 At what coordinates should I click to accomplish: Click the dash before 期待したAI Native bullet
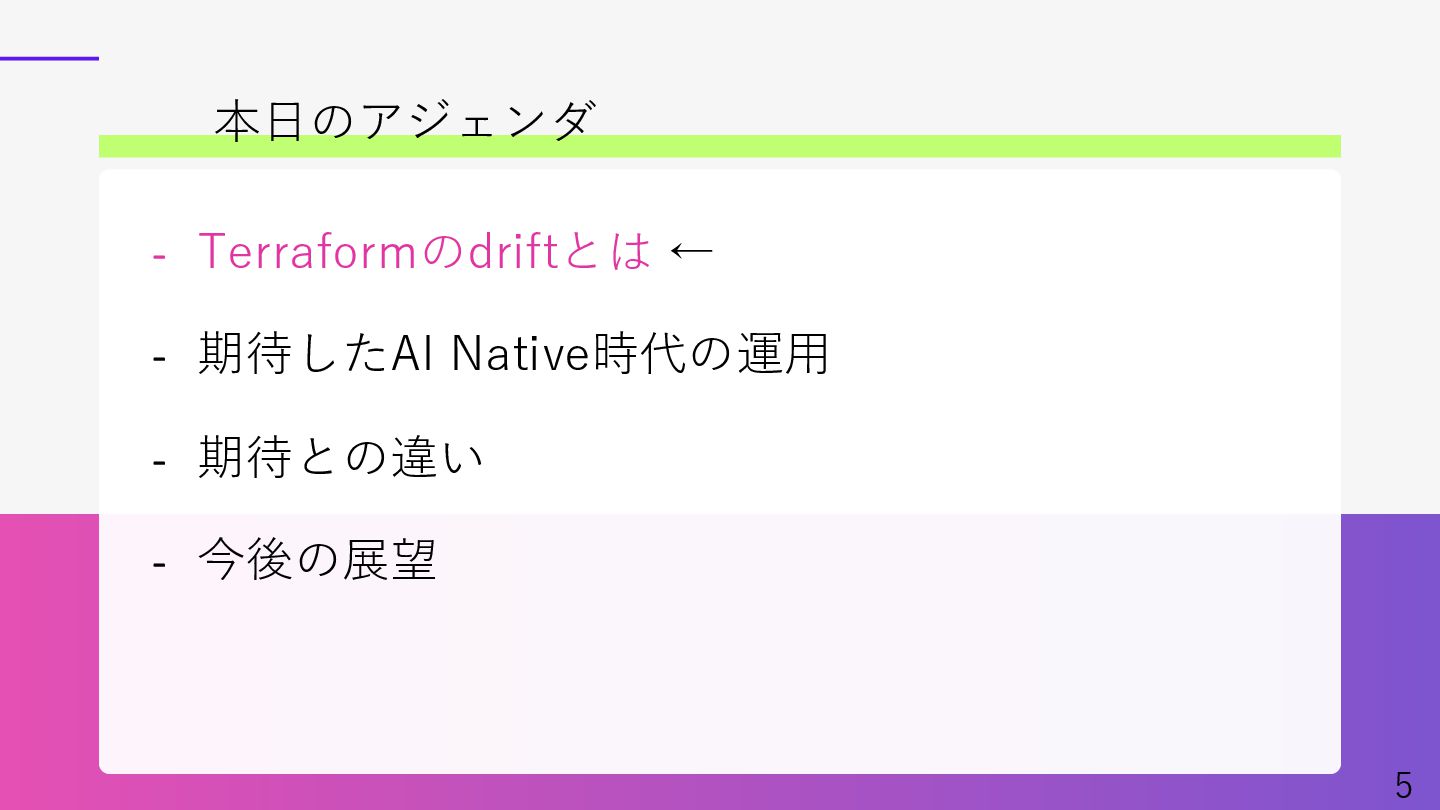pyautogui.click(x=158, y=358)
